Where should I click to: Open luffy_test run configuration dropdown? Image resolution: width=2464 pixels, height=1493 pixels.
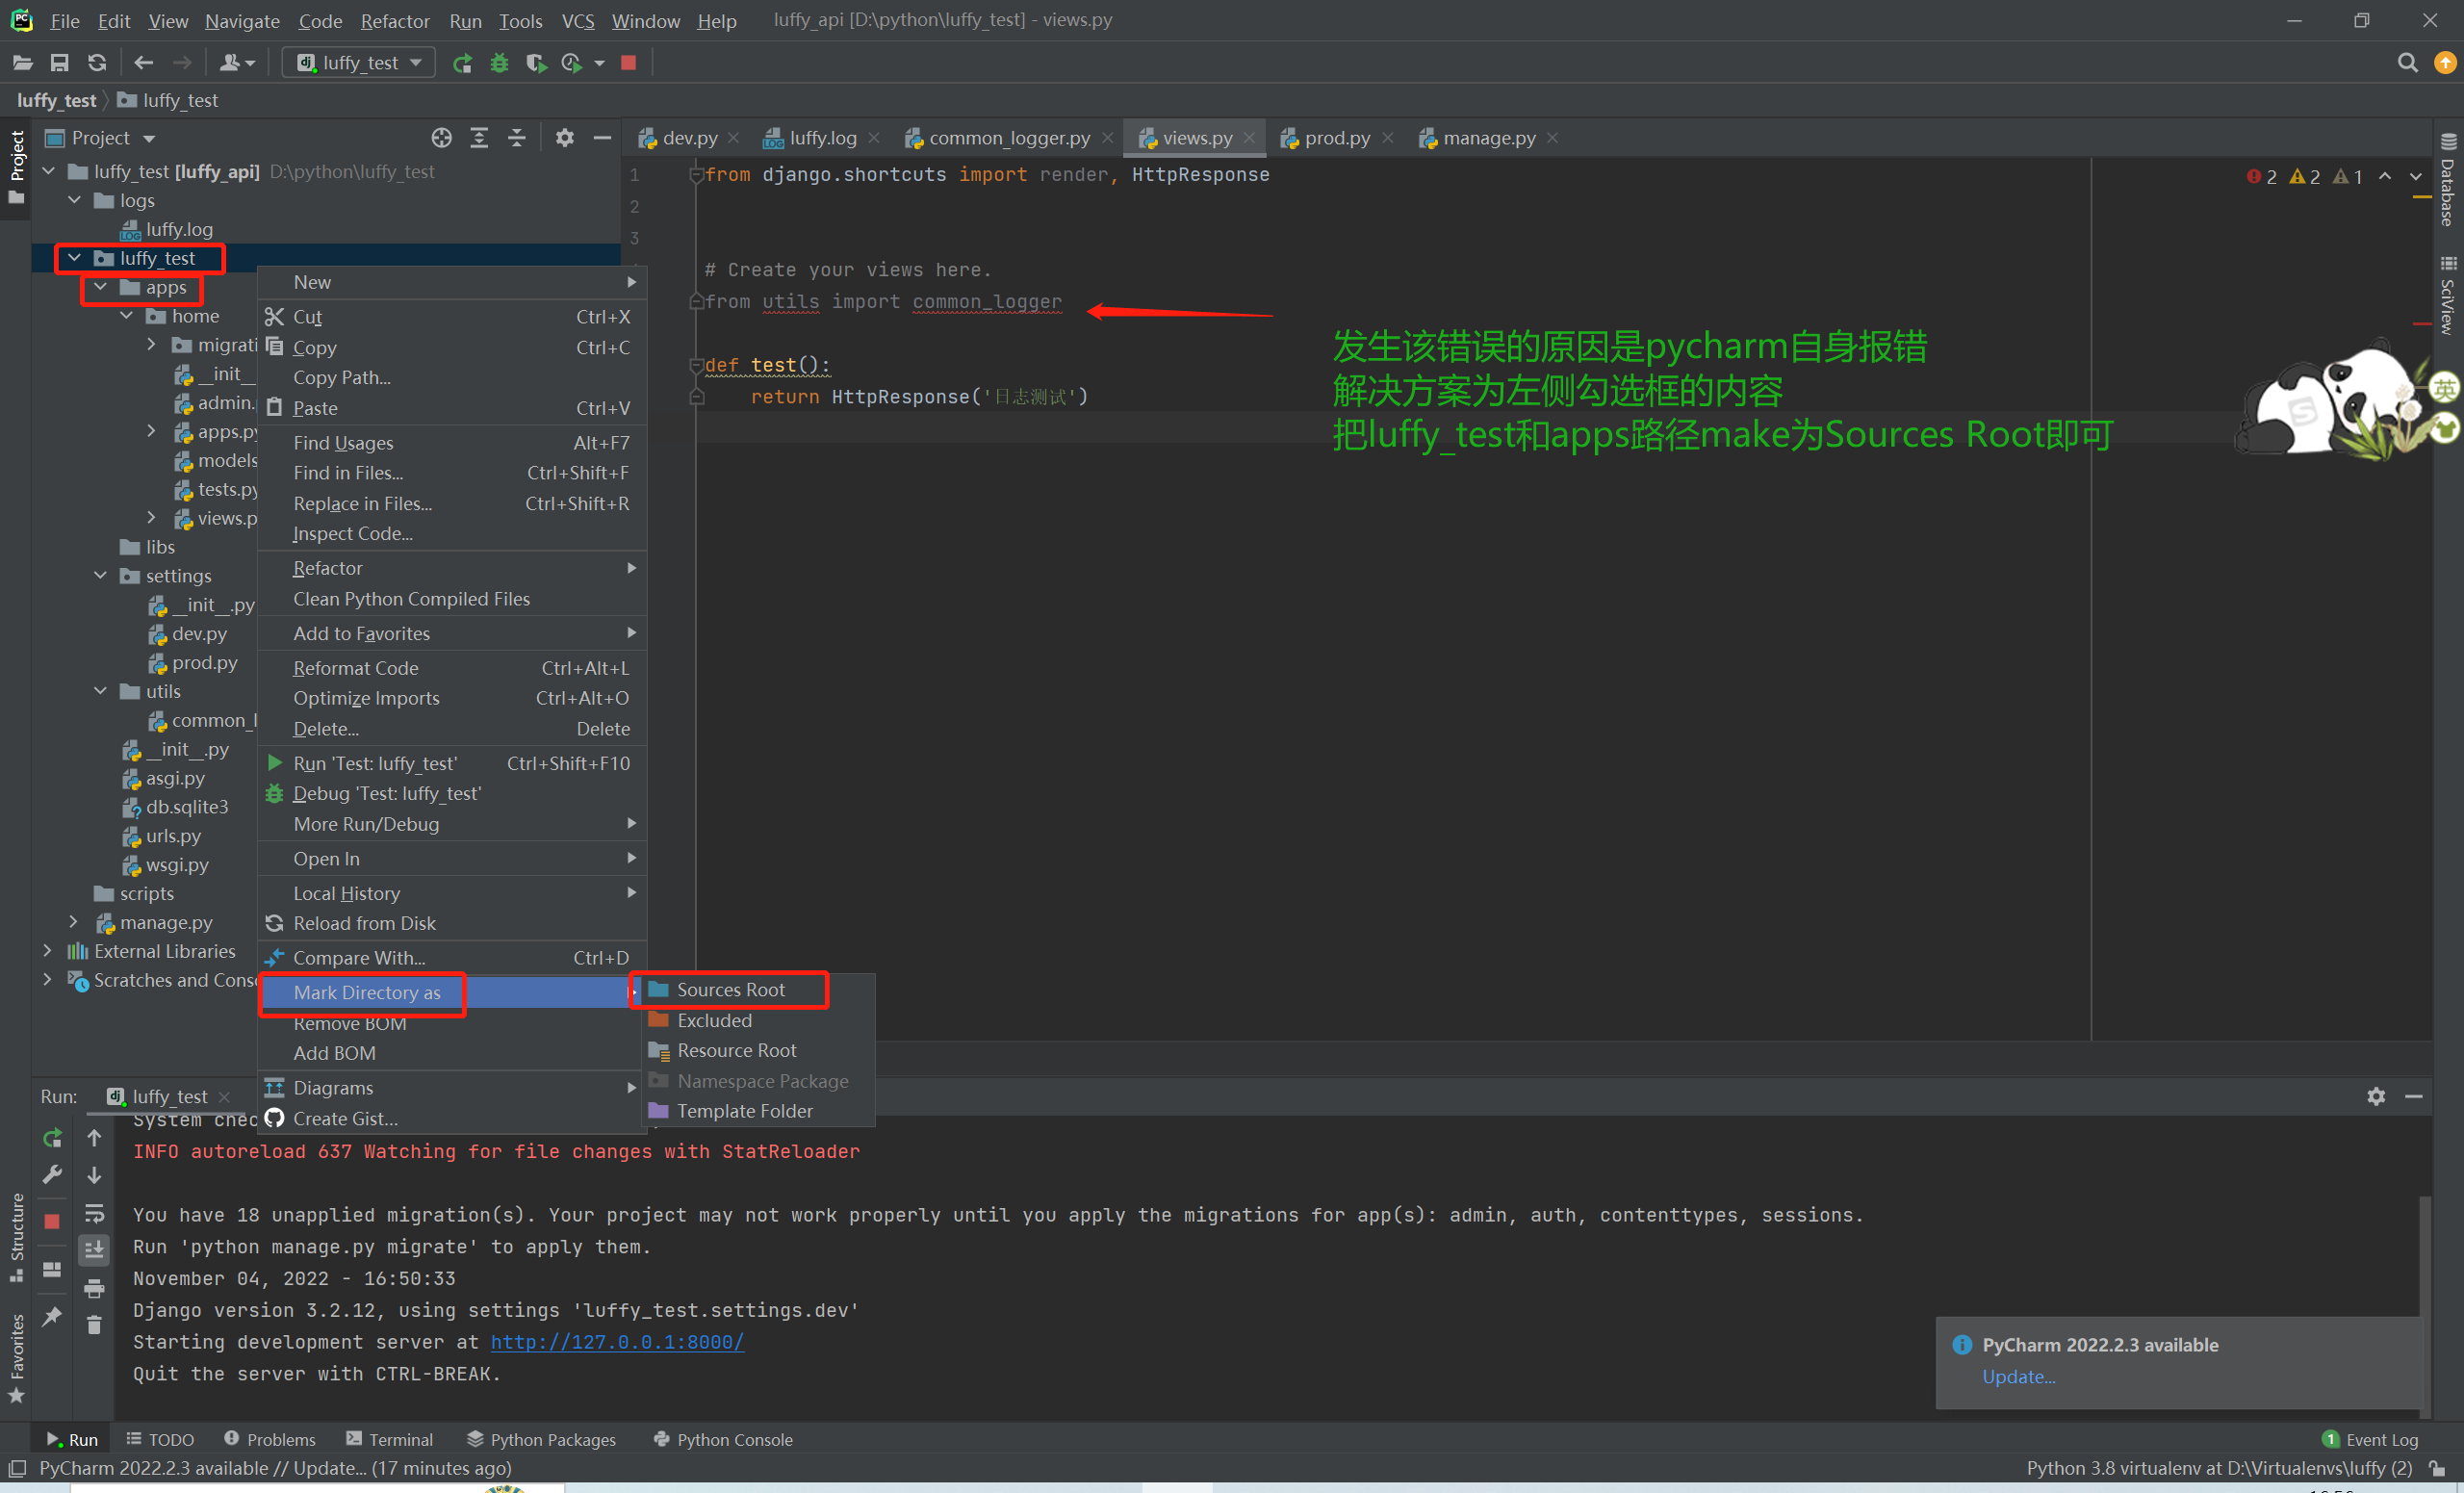pos(361,63)
